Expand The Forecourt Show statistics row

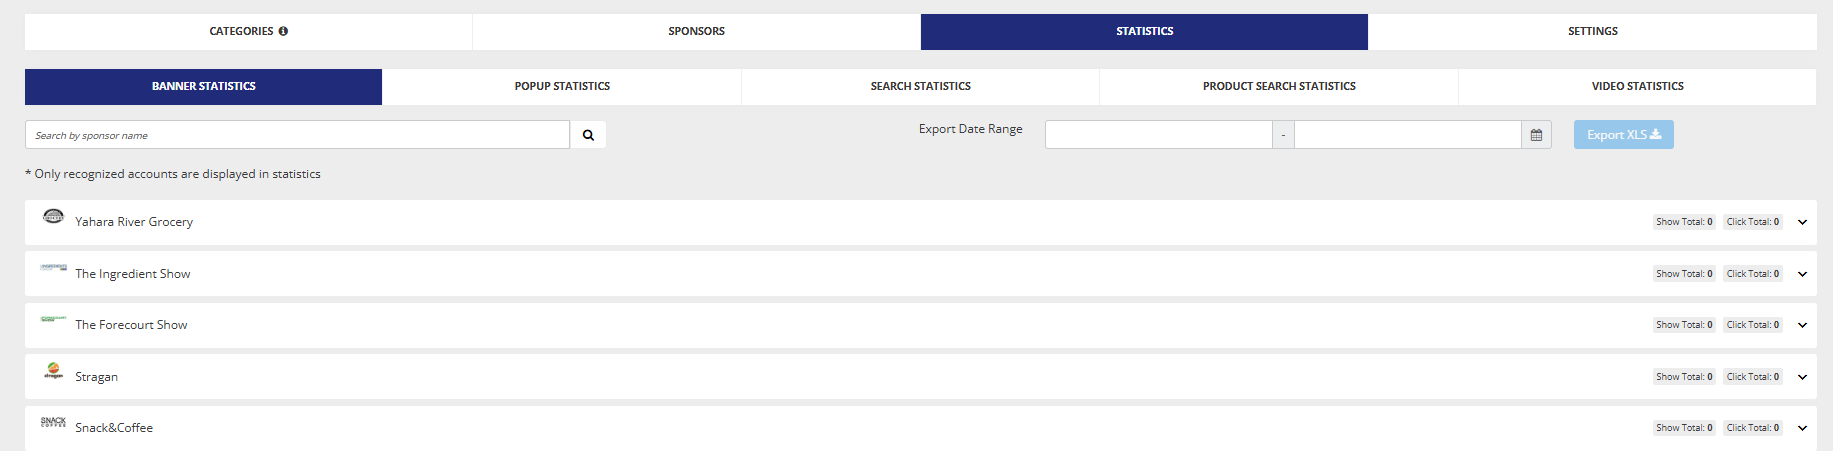(x=1802, y=325)
